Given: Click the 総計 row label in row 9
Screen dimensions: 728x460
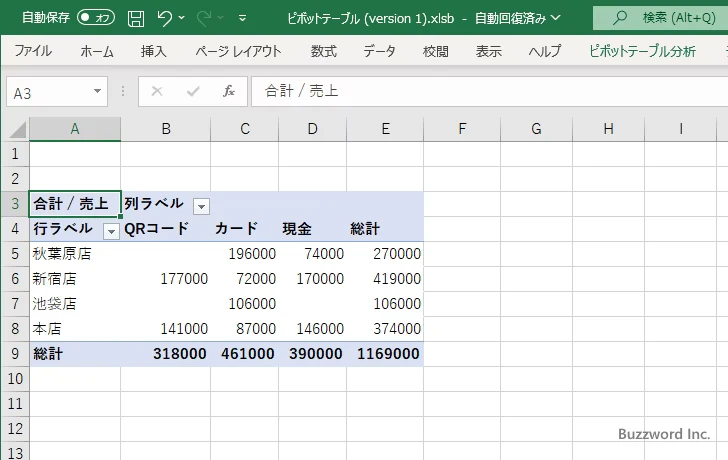Looking at the screenshot, I should coord(75,354).
